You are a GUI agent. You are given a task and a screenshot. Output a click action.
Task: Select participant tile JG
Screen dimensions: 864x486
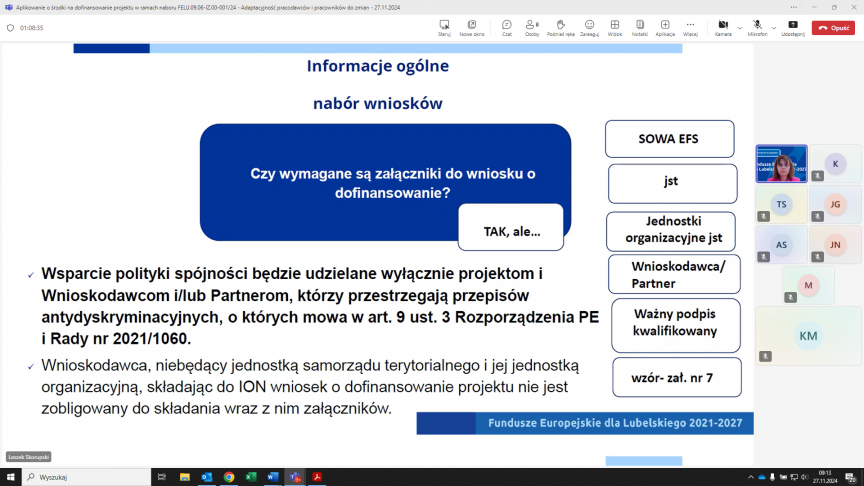(835, 204)
